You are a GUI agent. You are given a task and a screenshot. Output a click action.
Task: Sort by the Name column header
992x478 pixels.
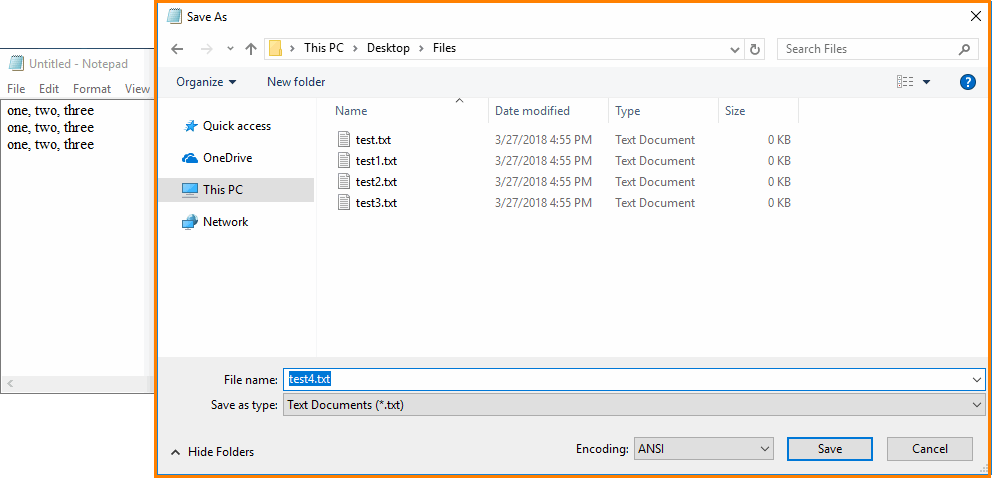(351, 111)
